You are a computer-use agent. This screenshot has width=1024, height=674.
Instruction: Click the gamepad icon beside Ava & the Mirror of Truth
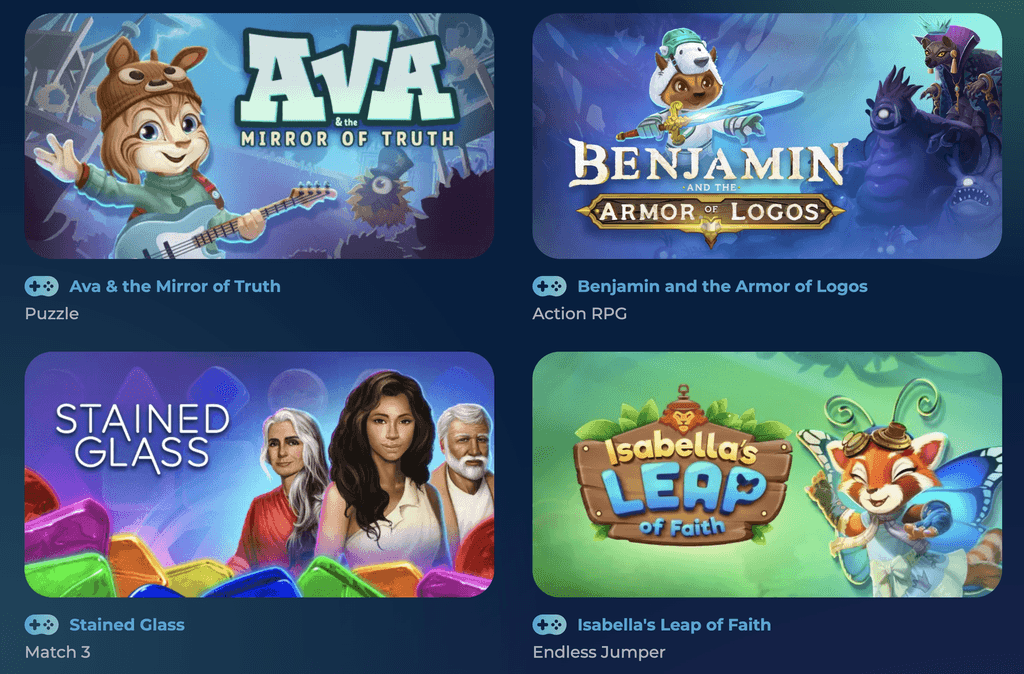[x=42, y=286]
